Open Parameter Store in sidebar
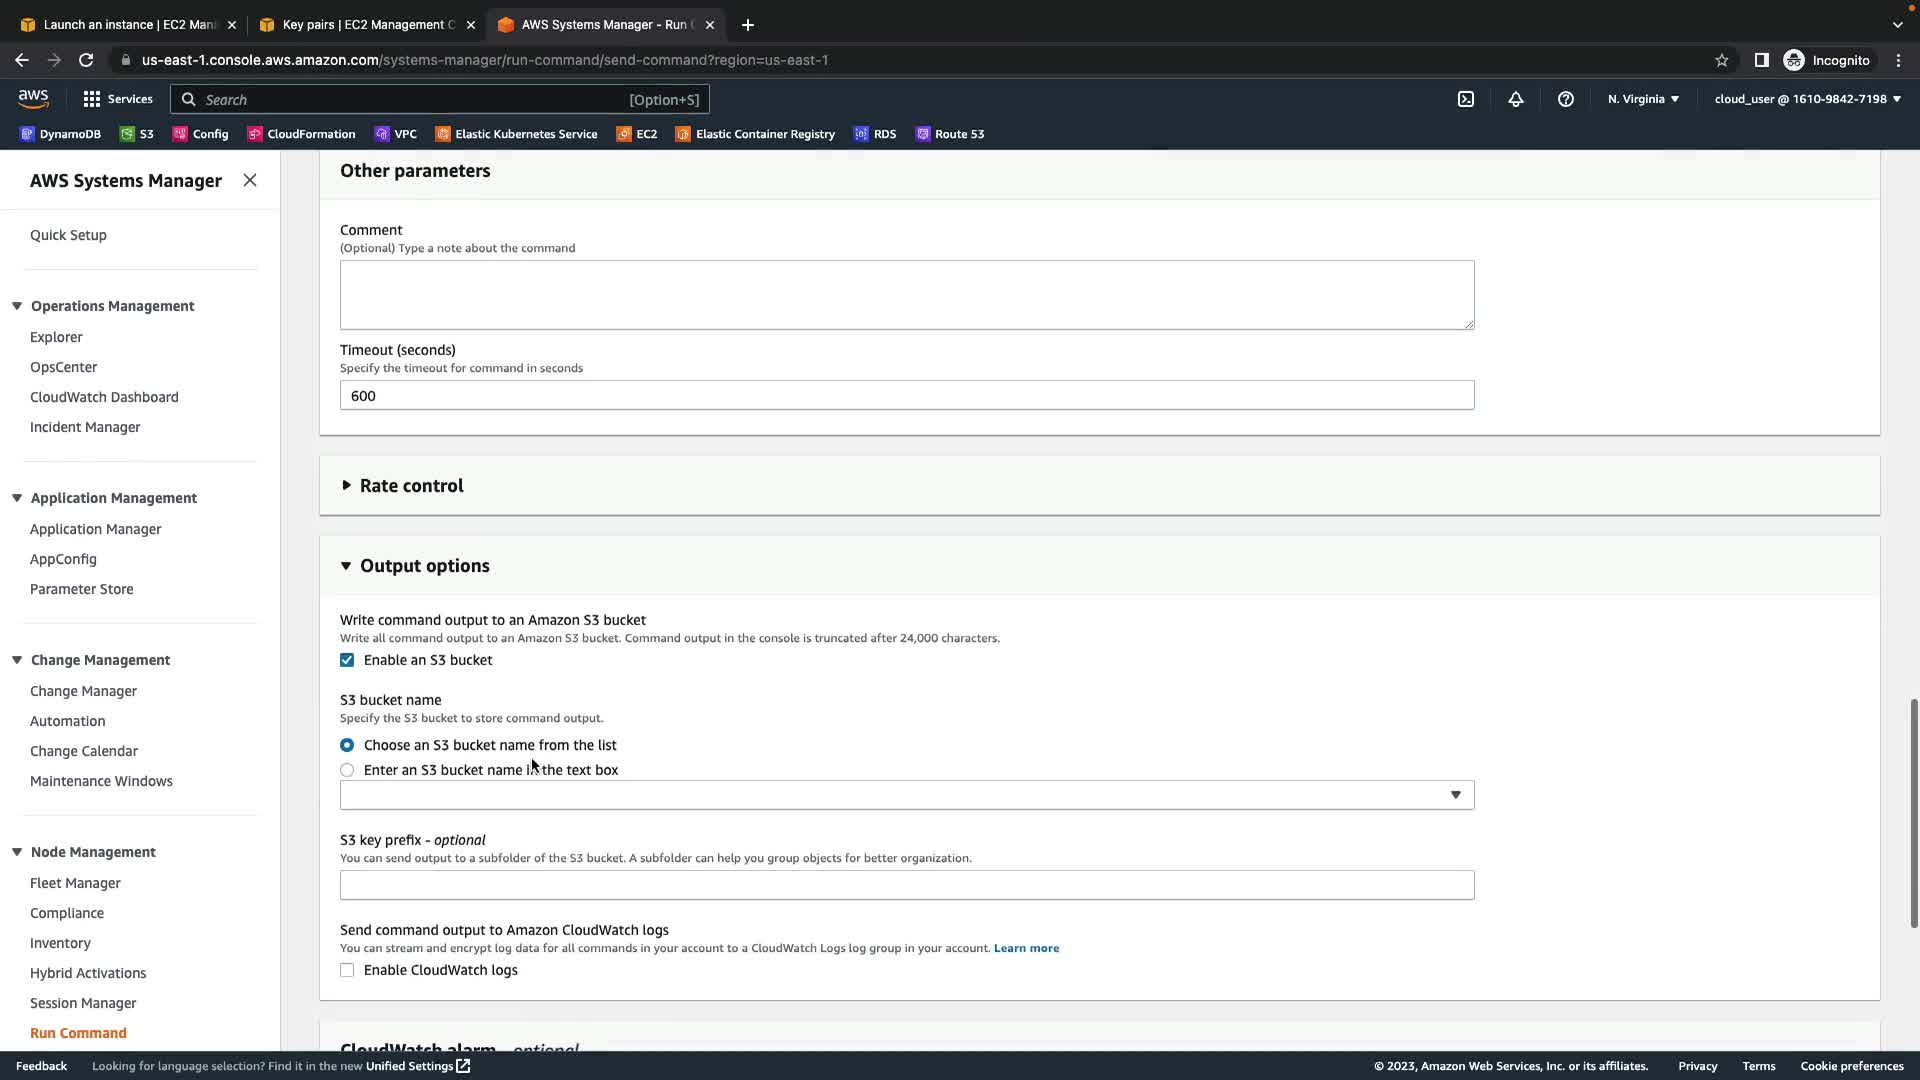 81,589
